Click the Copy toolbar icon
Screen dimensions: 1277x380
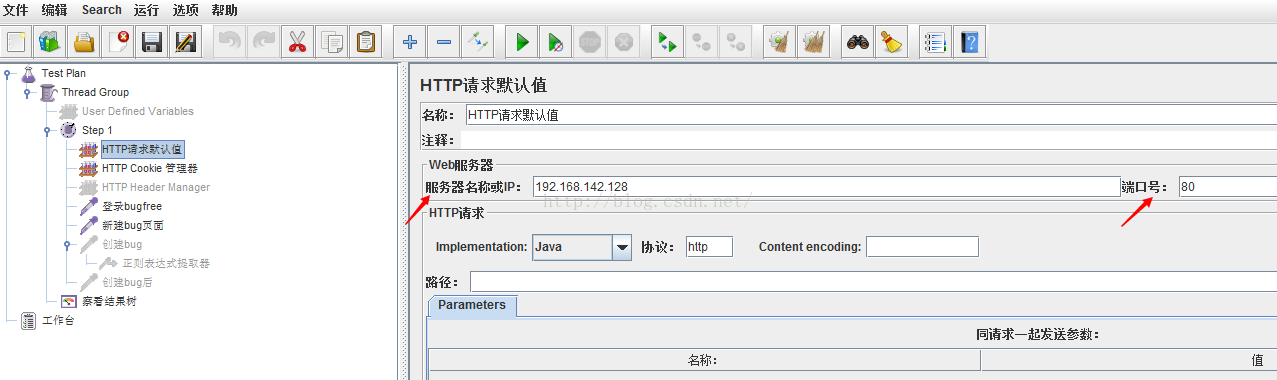pos(332,42)
